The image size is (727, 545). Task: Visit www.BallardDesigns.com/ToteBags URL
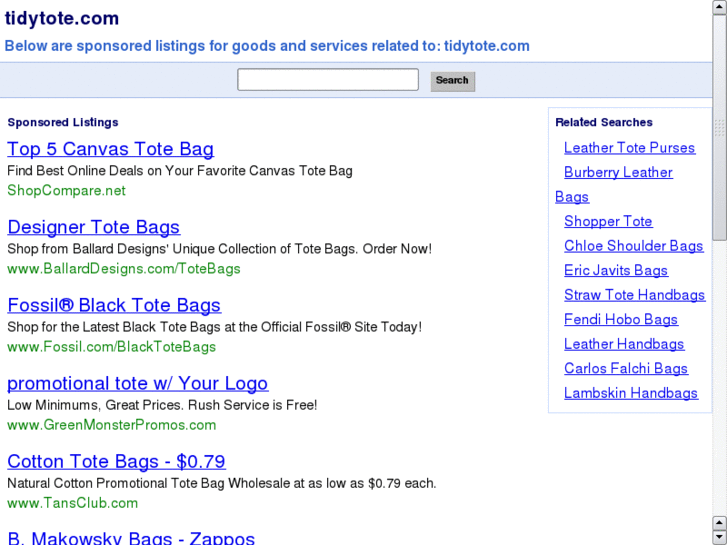pyautogui.click(x=124, y=269)
